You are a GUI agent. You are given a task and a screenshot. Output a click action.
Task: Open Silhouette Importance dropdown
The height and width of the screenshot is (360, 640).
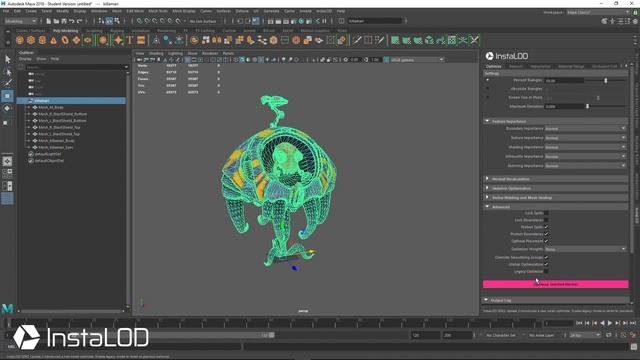point(585,156)
